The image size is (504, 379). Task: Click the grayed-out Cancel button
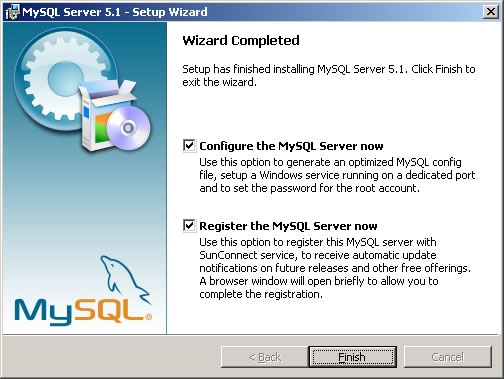(x=448, y=357)
